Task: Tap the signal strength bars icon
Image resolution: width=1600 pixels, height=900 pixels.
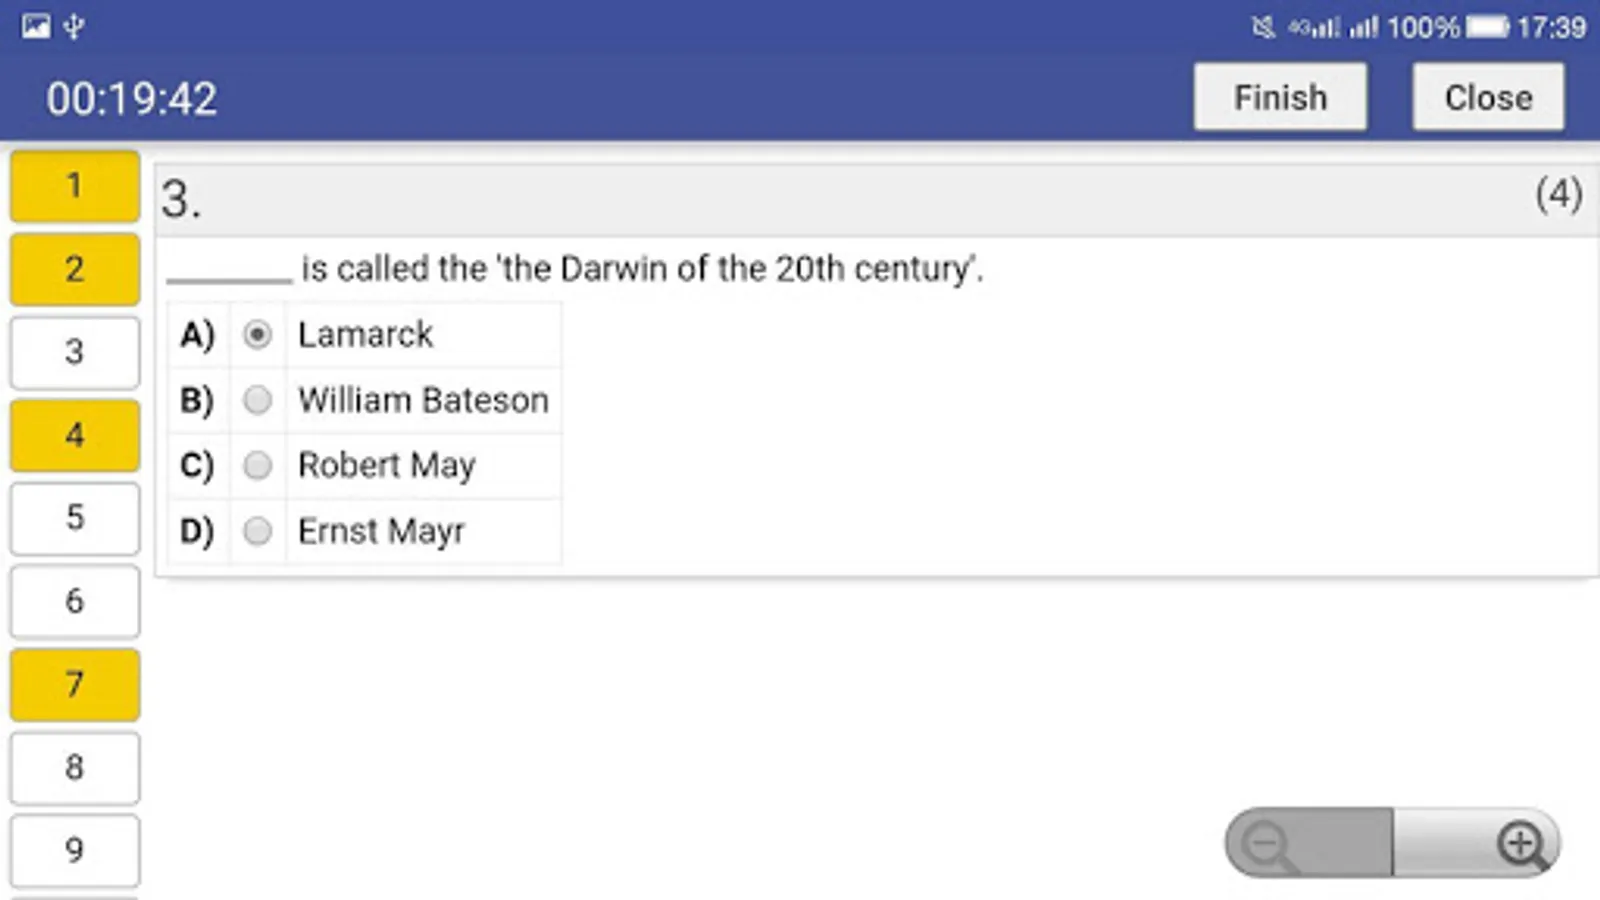Action: coord(1363,27)
